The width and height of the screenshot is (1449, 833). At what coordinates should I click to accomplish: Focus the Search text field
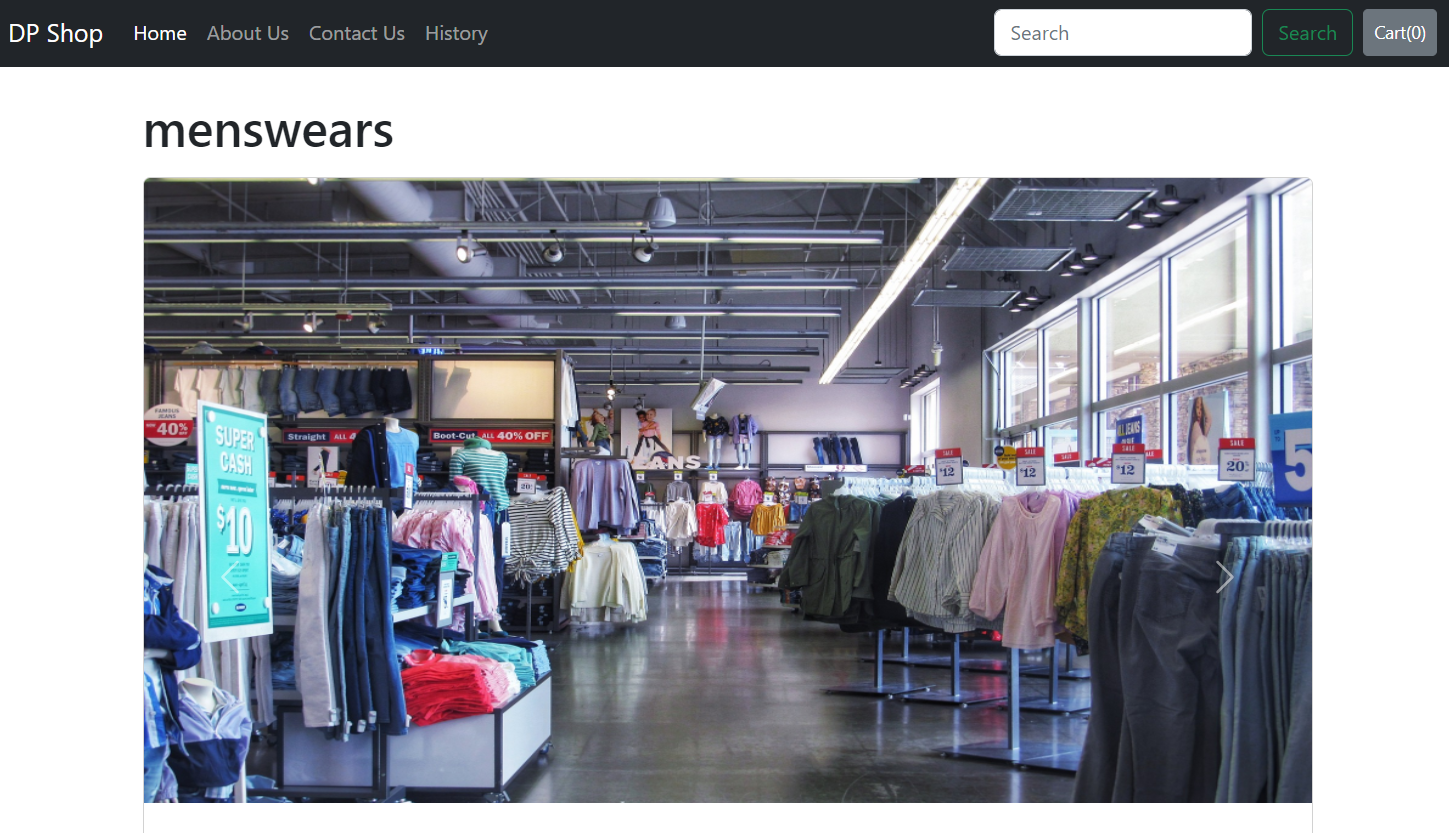click(1123, 33)
